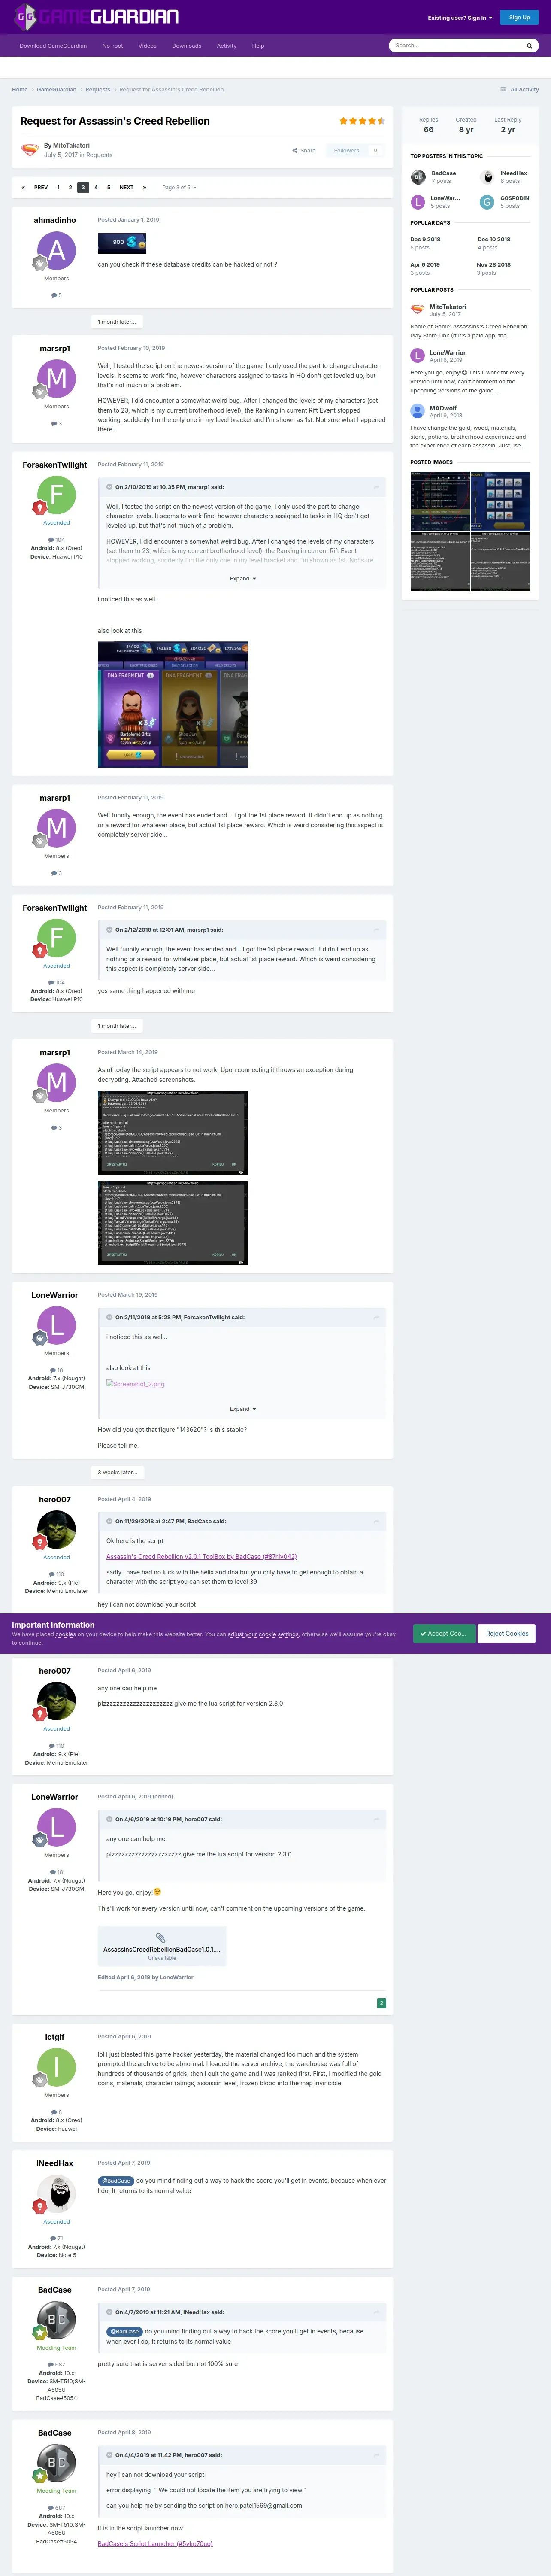Open Nov 28 2018 popular day
The width and height of the screenshot is (551, 2576).
(x=494, y=265)
